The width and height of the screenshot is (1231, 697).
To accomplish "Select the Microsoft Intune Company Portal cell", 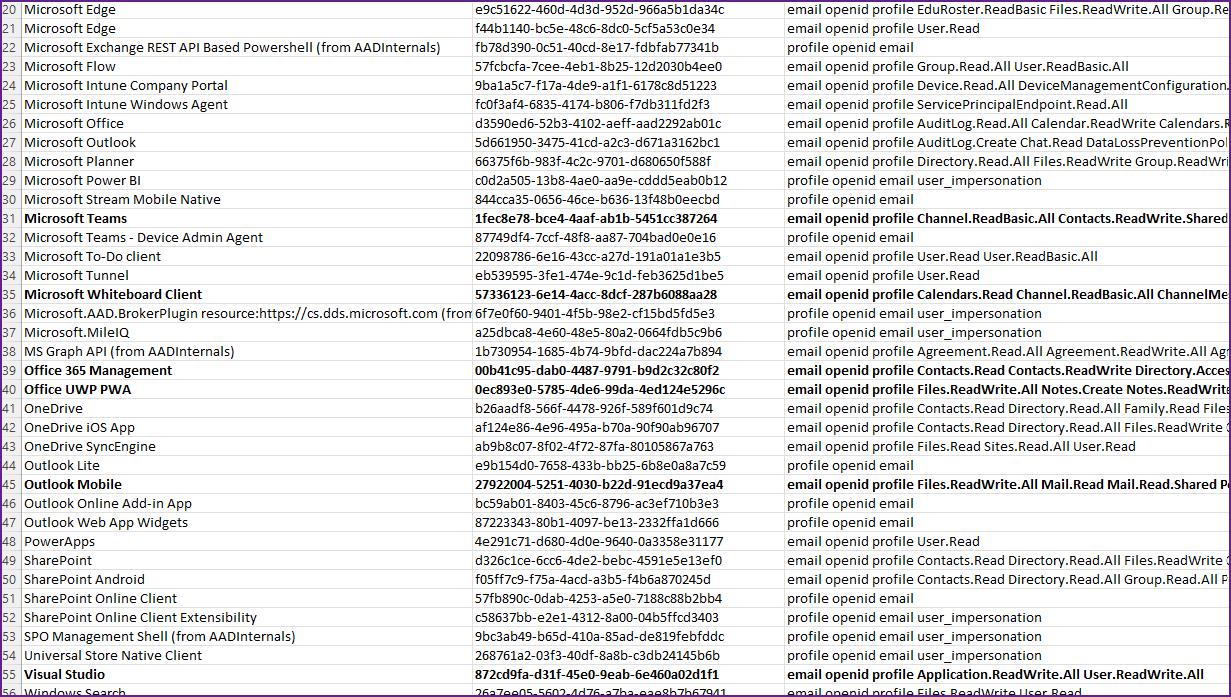I will (247, 86).
